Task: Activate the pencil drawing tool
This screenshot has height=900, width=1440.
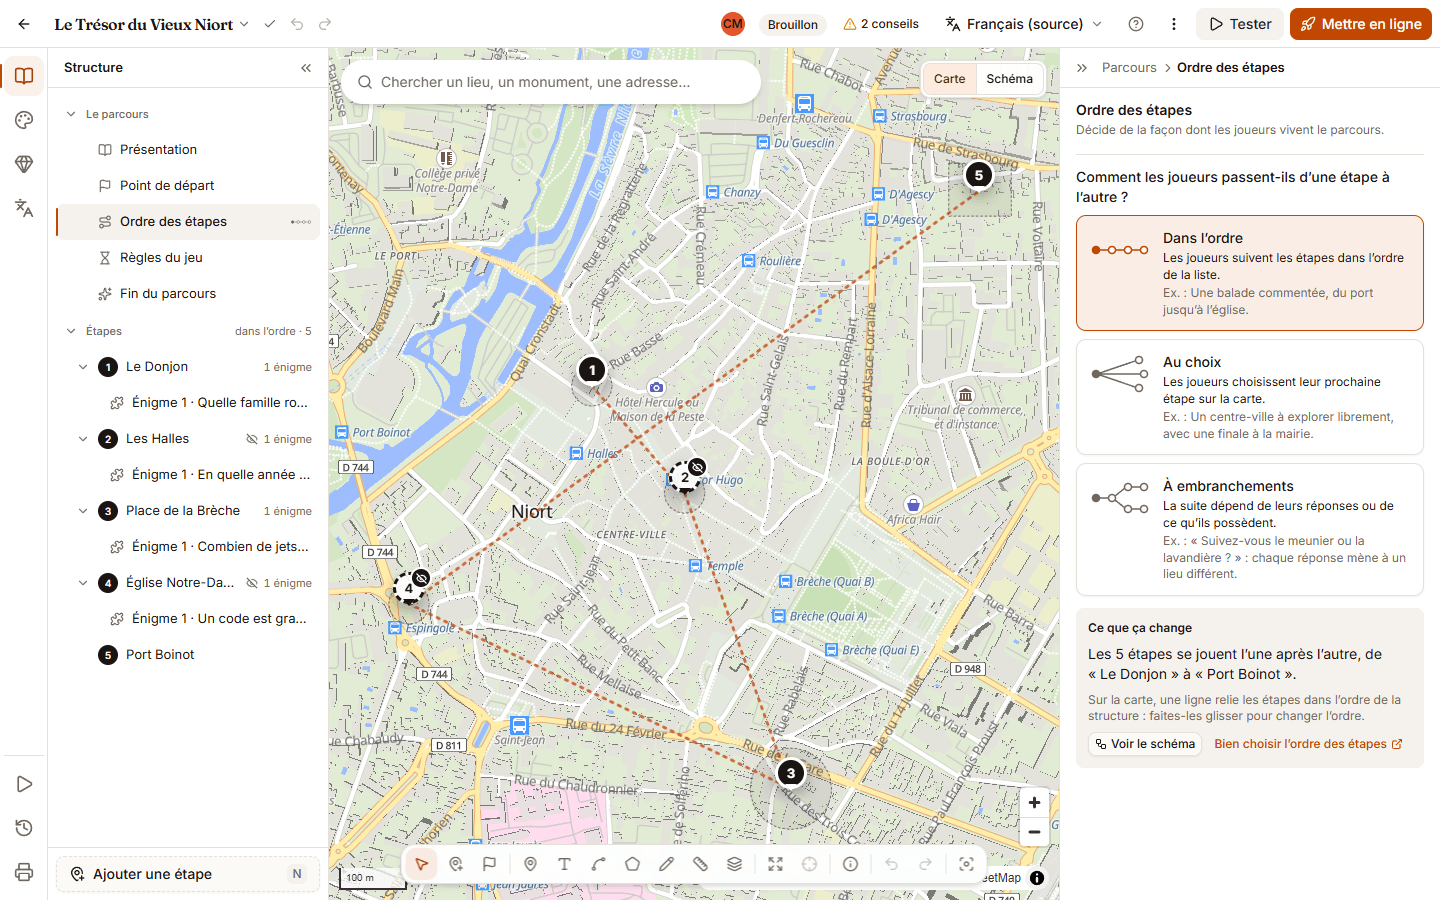Action: [x=666, y=864]
